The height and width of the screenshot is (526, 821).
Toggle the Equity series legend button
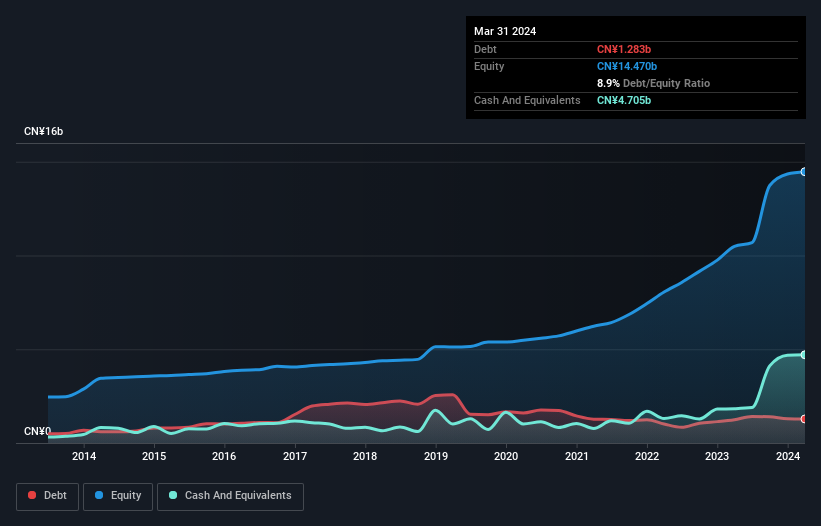[118, 496]
